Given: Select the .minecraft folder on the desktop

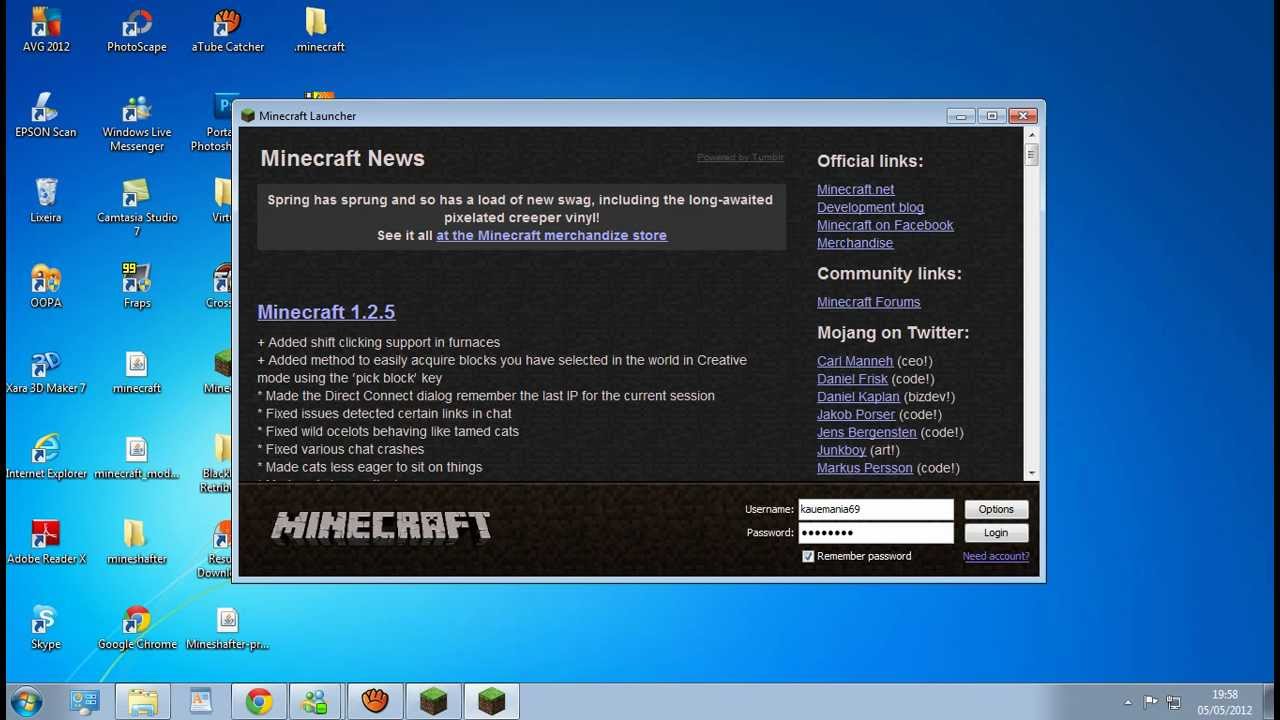Looking at the screenshot, I should click(319, 30).
